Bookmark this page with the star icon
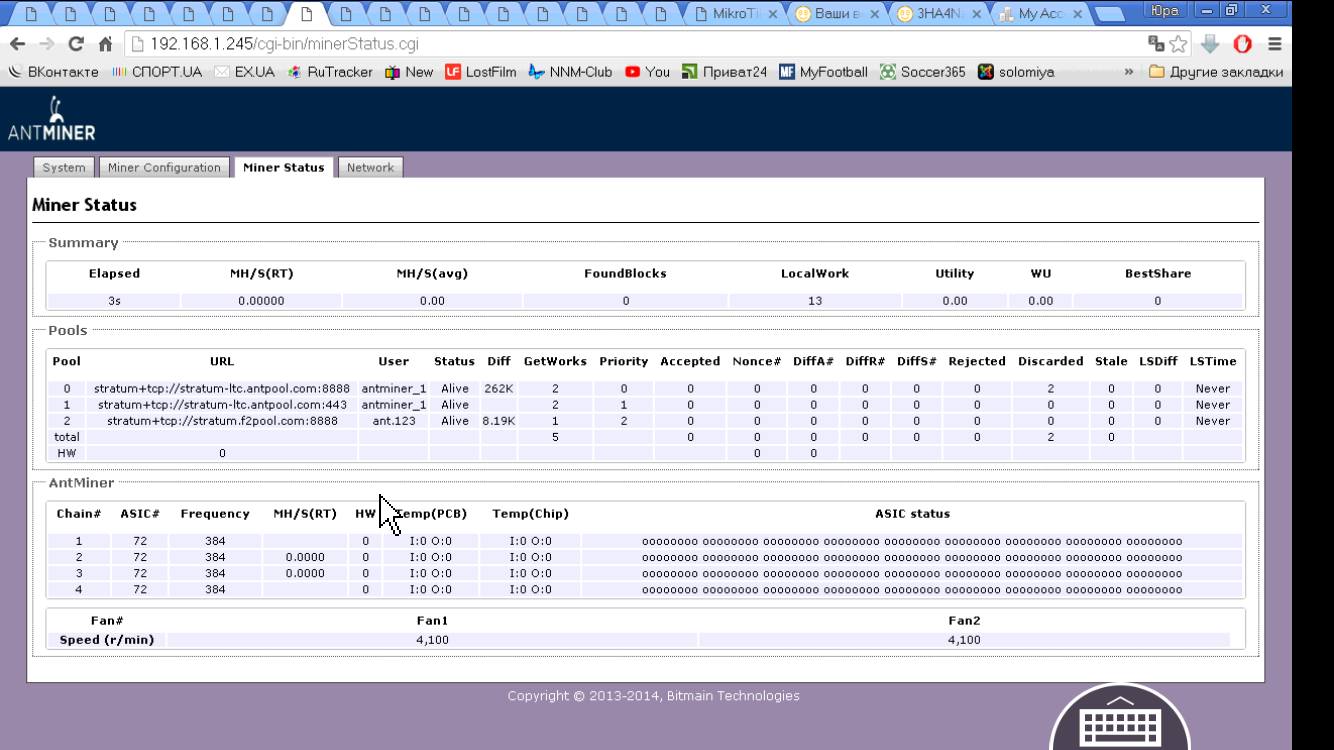This screenshot has height=750, width=1334. click(x=1178, y=44)
